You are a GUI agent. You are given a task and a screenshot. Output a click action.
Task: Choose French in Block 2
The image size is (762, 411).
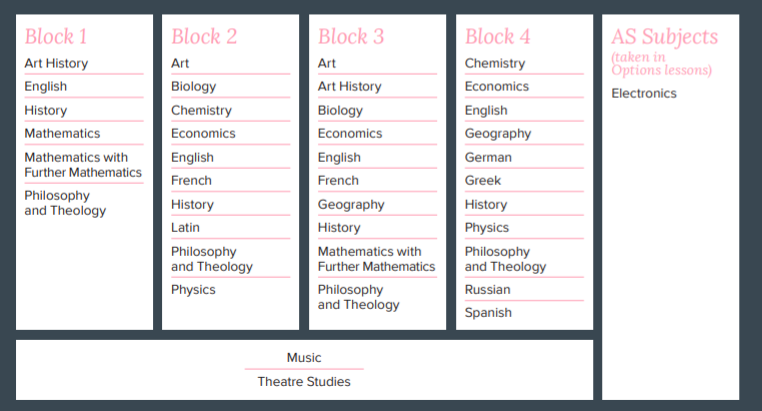click(x=191, y=180)
